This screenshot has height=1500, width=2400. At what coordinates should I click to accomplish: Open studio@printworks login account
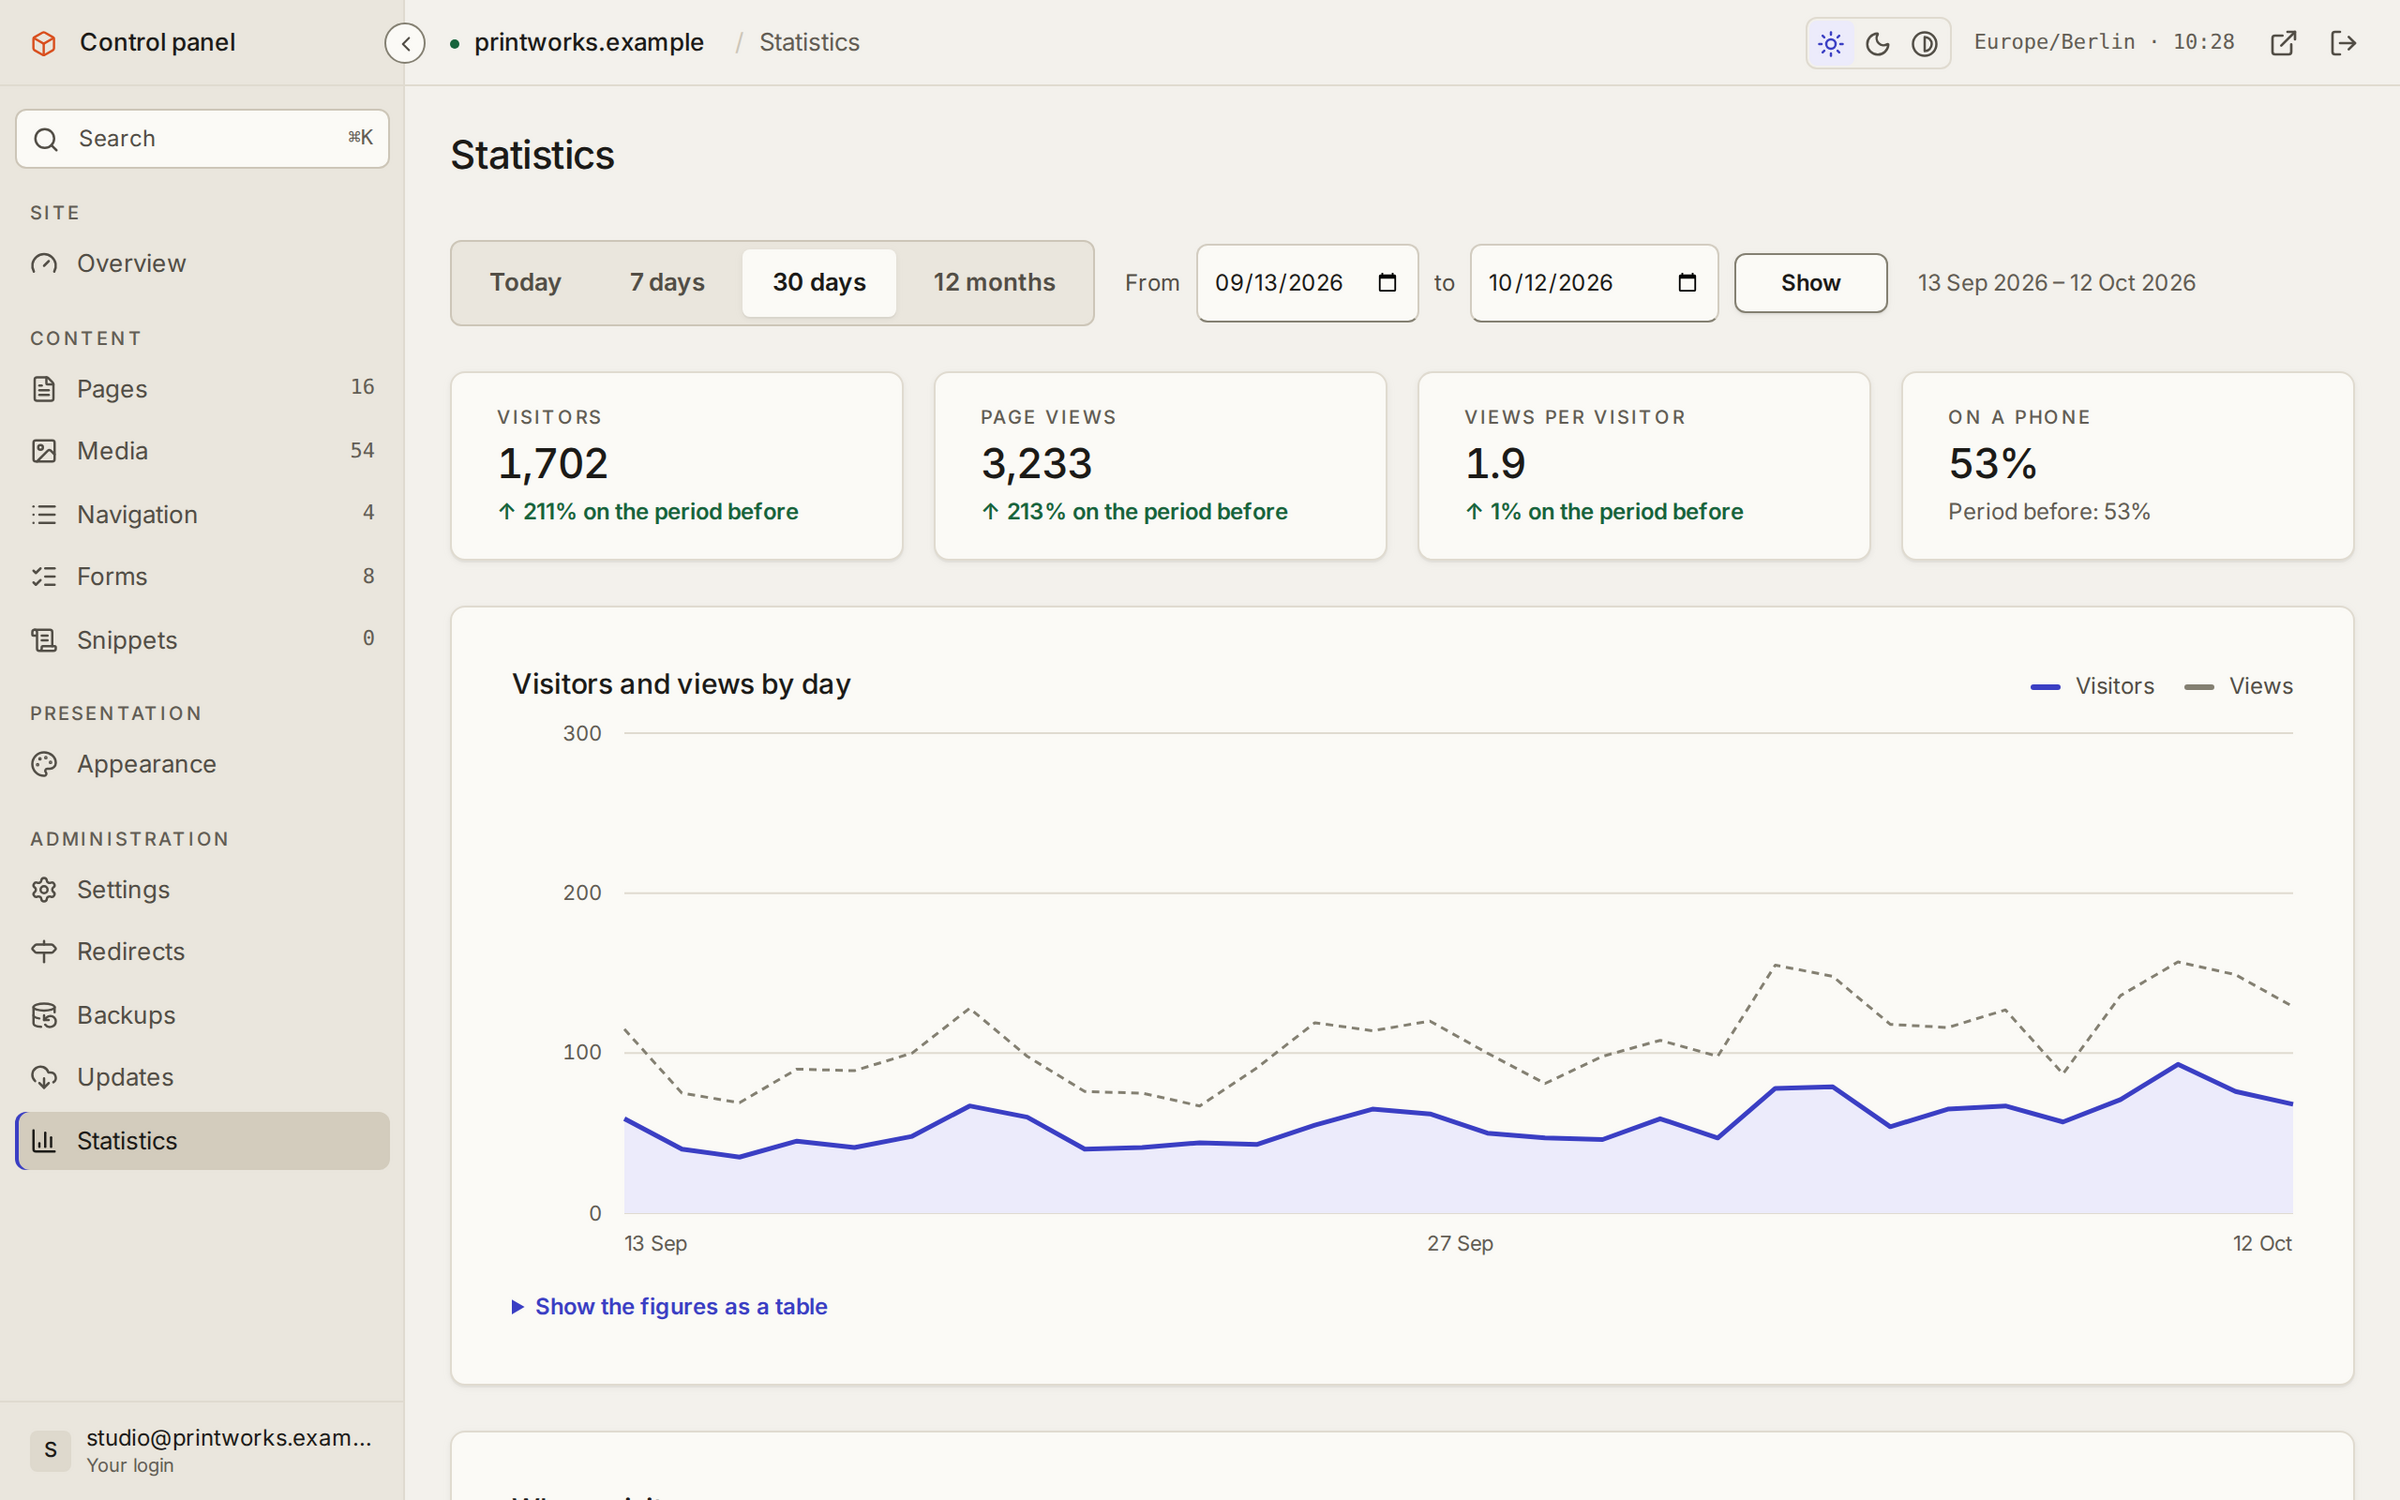point(202,1449)
